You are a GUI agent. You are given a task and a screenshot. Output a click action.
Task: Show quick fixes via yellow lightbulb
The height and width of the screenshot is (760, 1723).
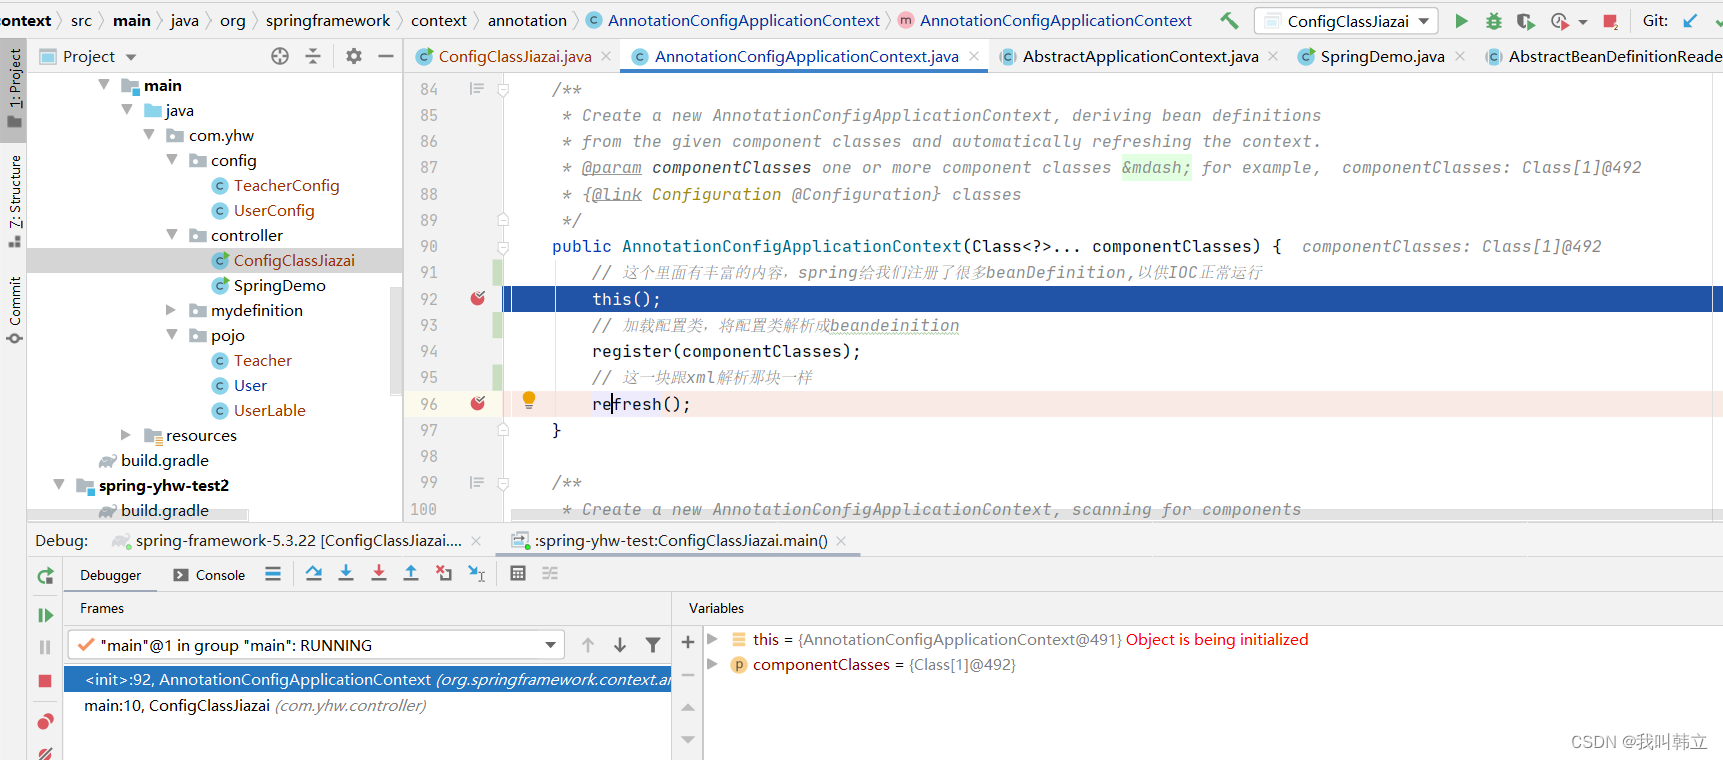point(529,400)
